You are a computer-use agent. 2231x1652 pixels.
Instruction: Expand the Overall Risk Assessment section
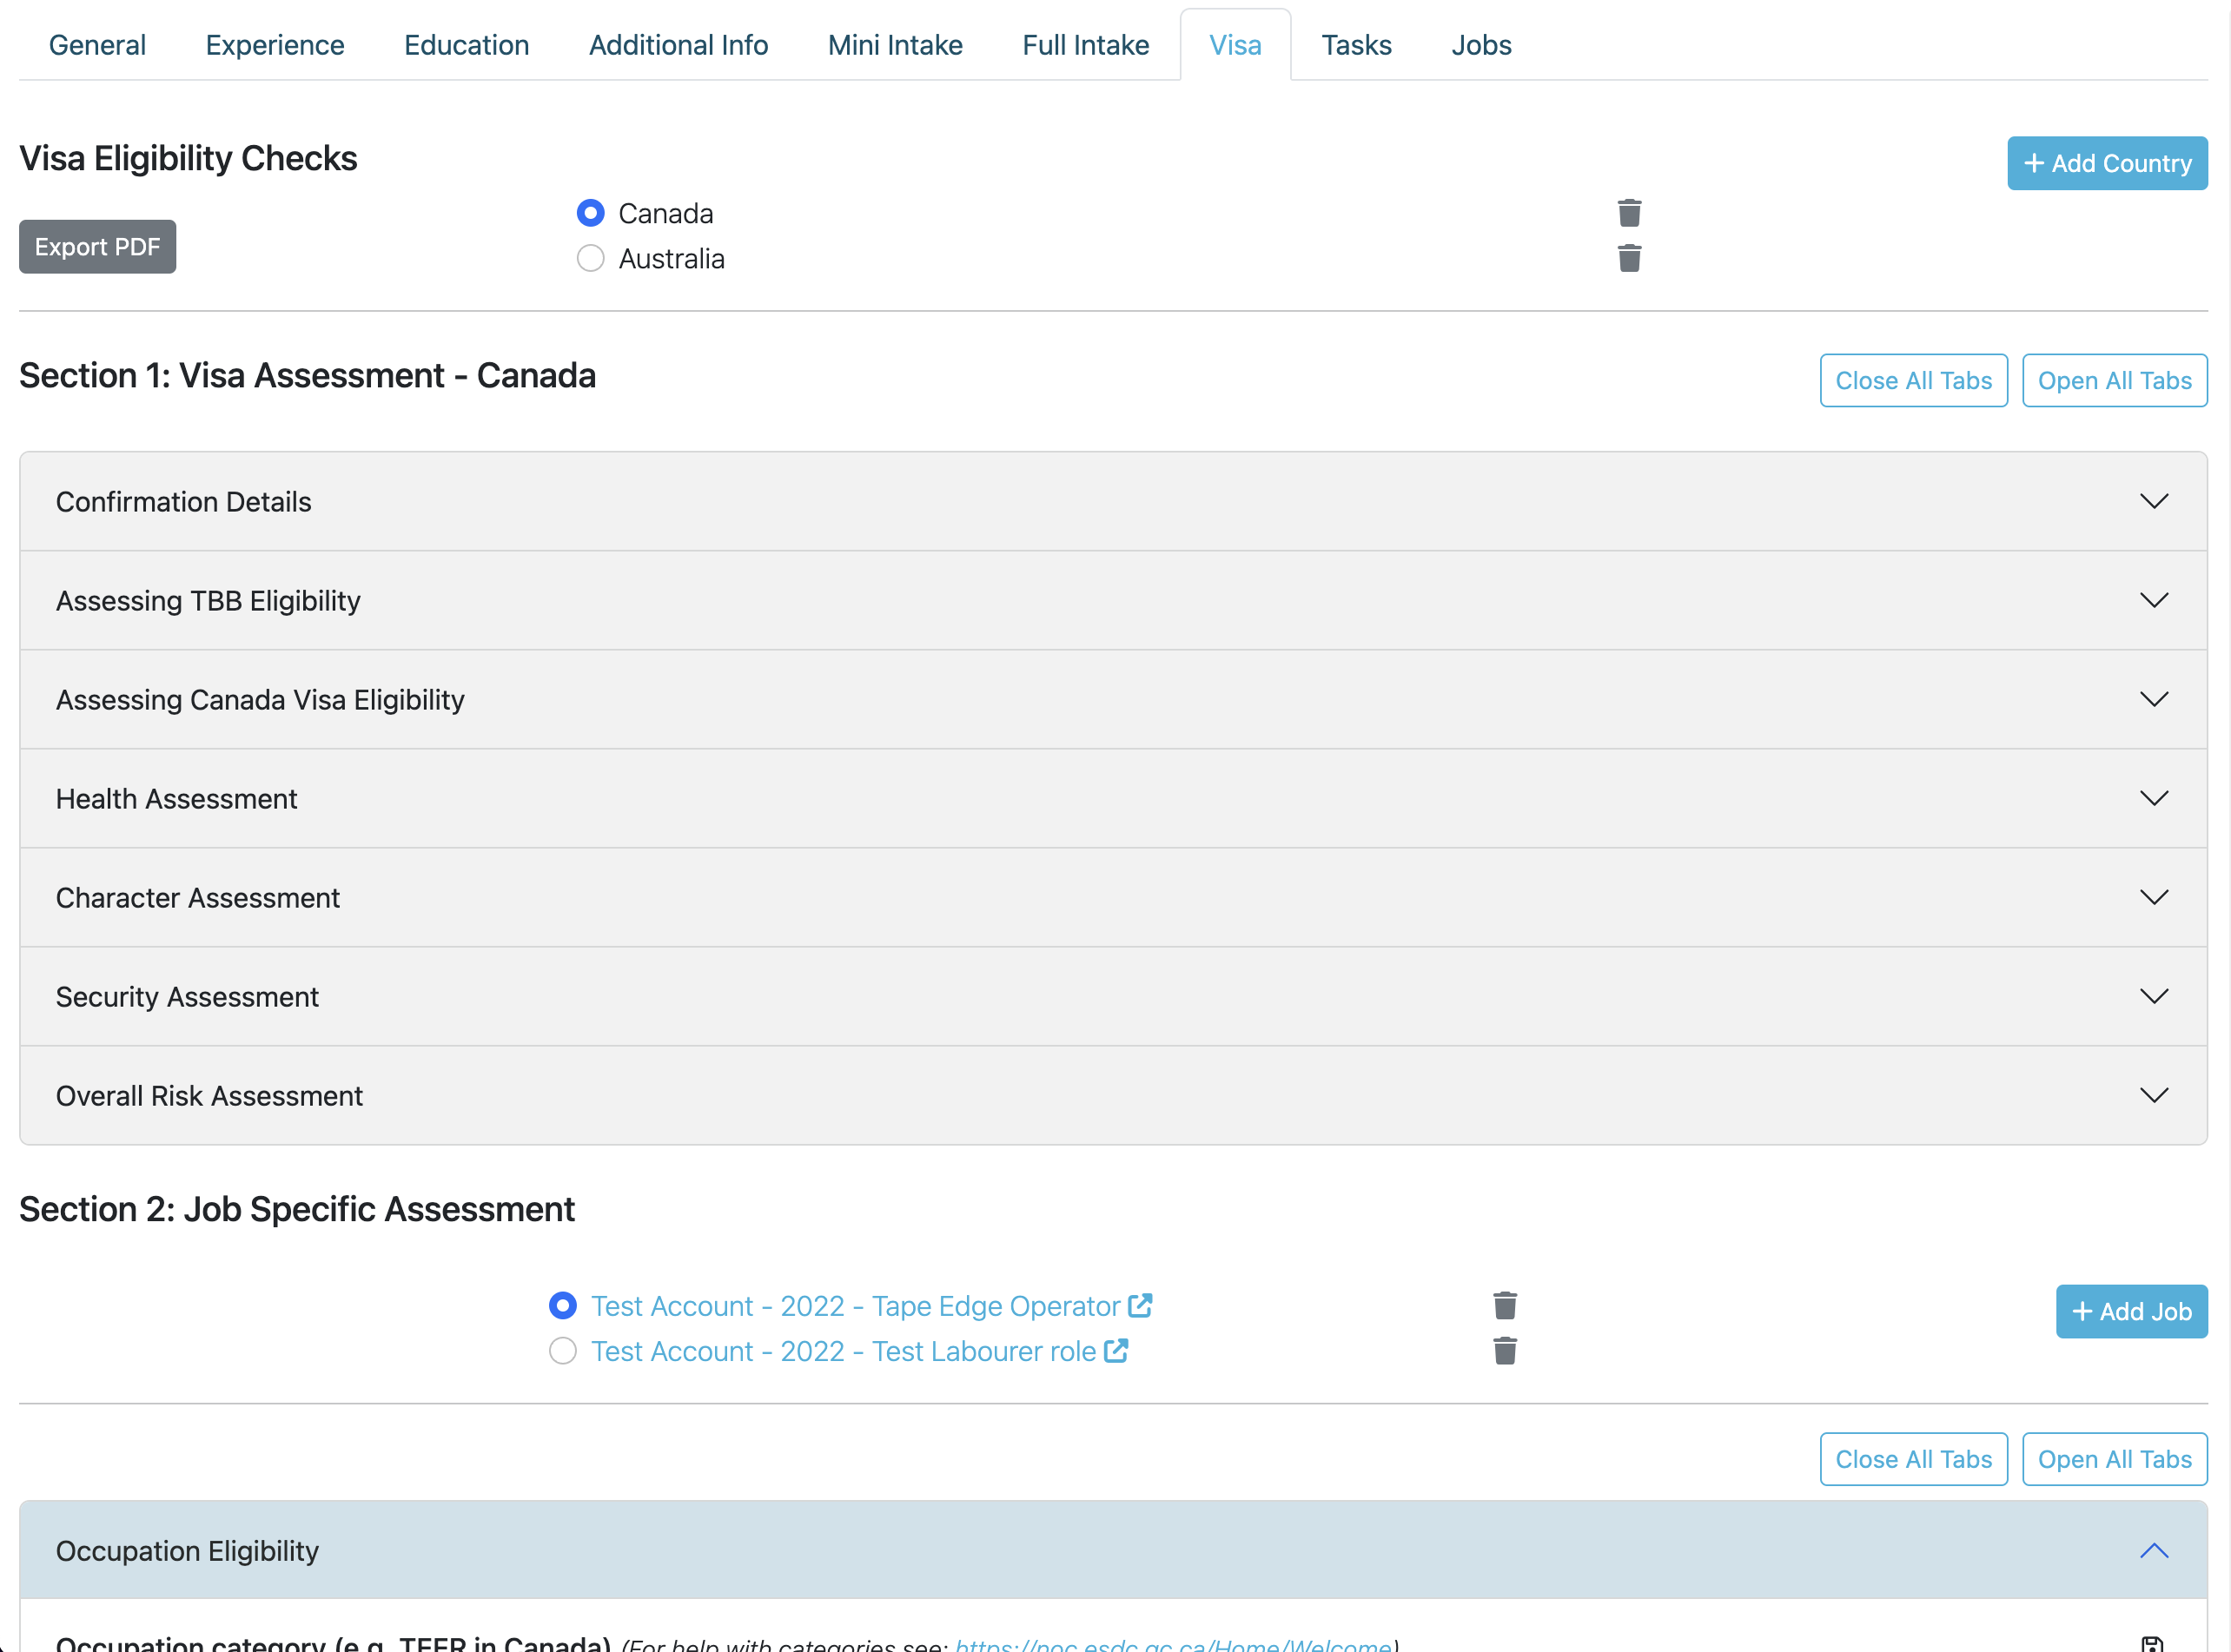(2153, 1095)
